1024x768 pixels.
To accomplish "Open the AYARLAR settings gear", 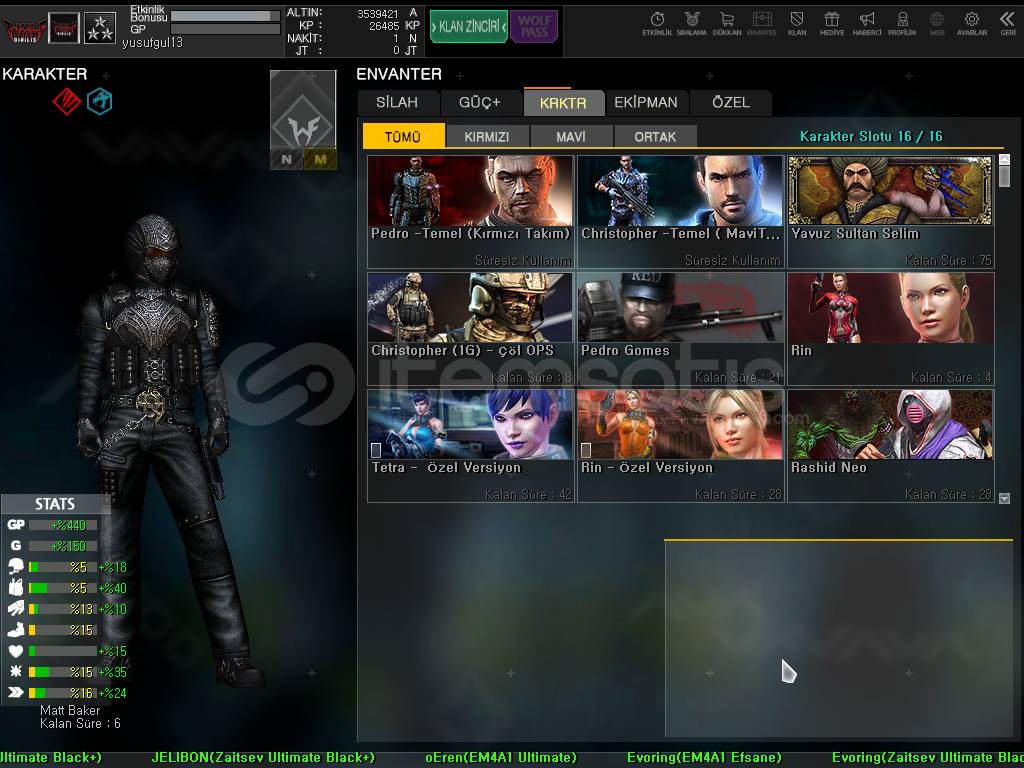I will pos(972,24).
